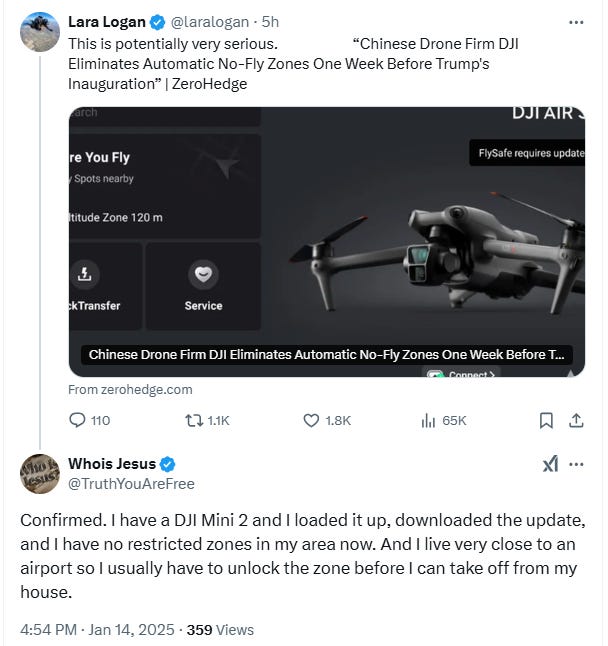The image size is (608, 646).
Task: Open more options menu on Whois Jesus tweet
Action: click(x=576, y=464)
